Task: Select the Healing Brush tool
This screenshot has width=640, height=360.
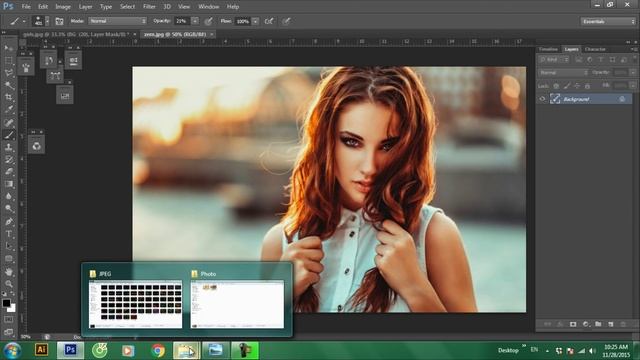Action: pyautogui.click(x=9, y=122)
